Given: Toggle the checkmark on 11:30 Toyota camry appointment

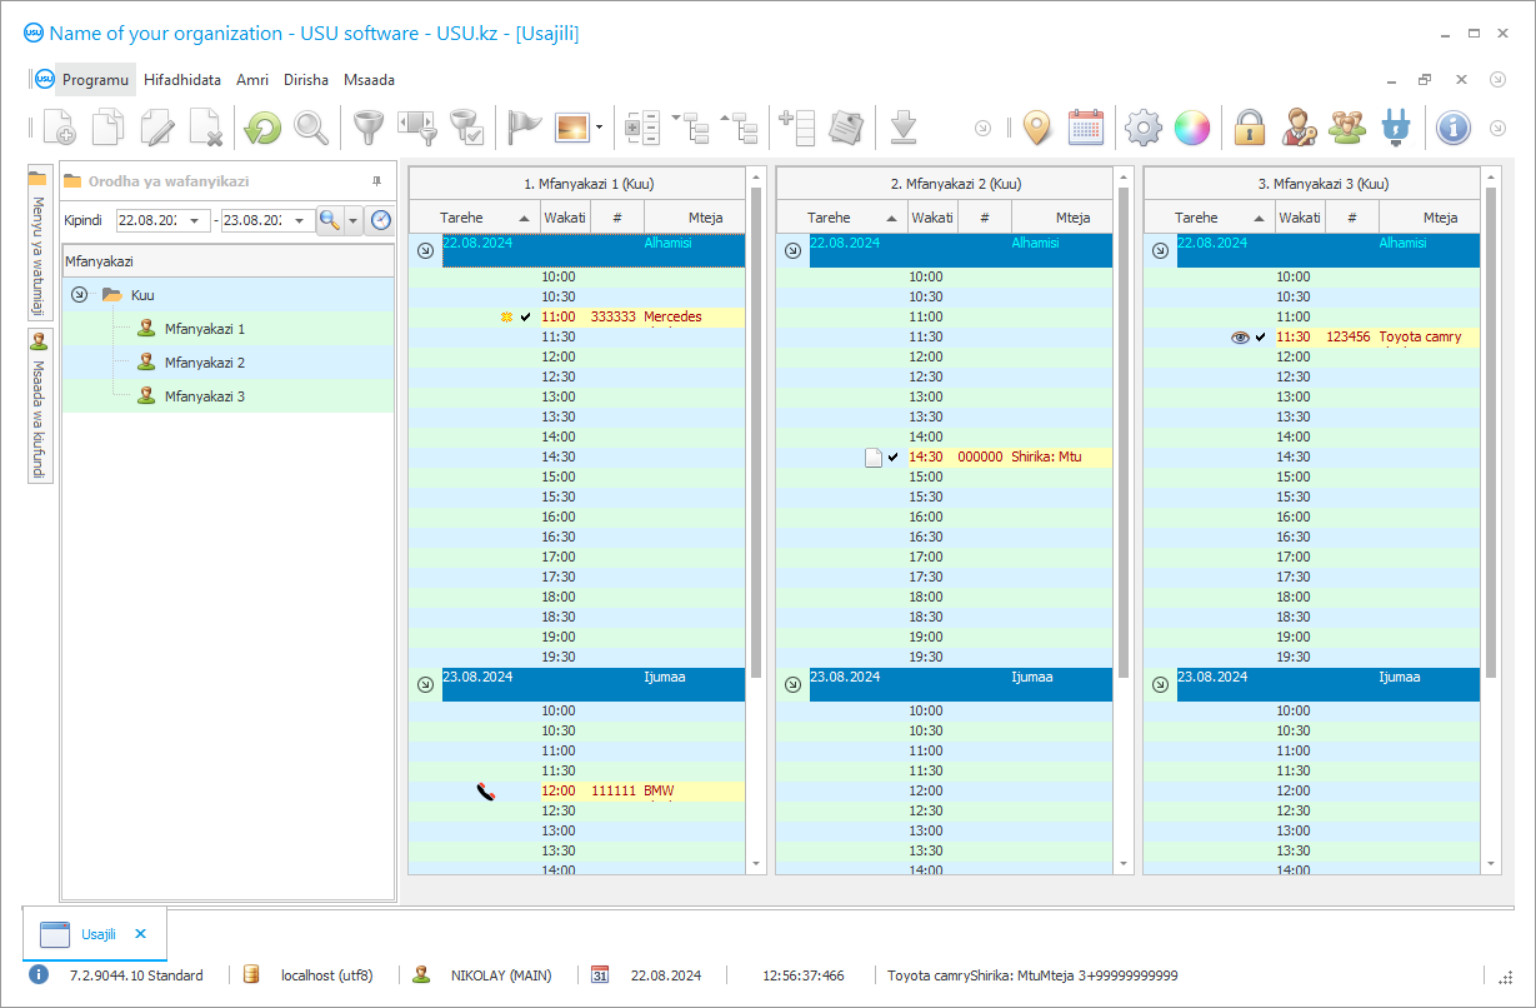Looking at the screenshot, I should coord(1260,337).
